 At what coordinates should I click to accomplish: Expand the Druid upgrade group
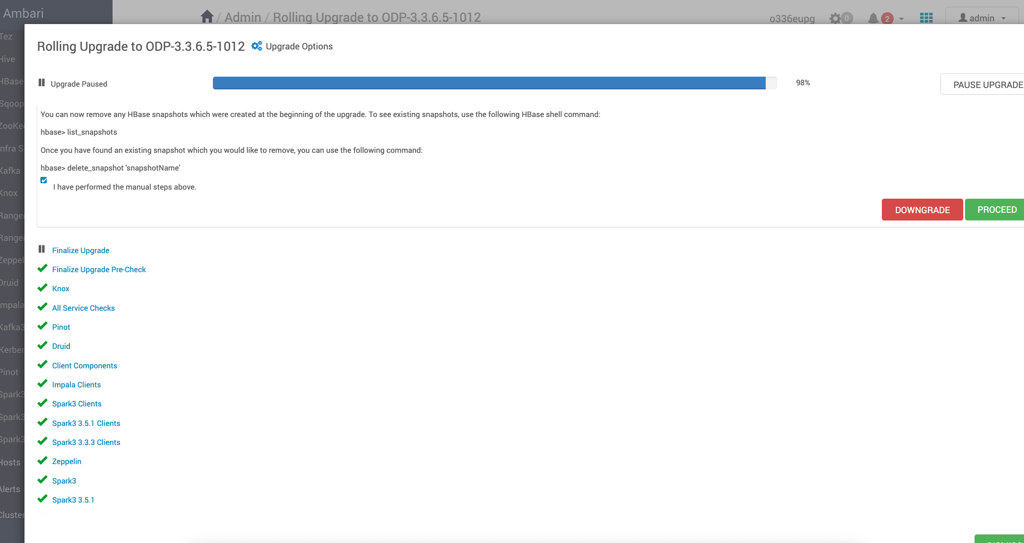[x=61, y=346]
